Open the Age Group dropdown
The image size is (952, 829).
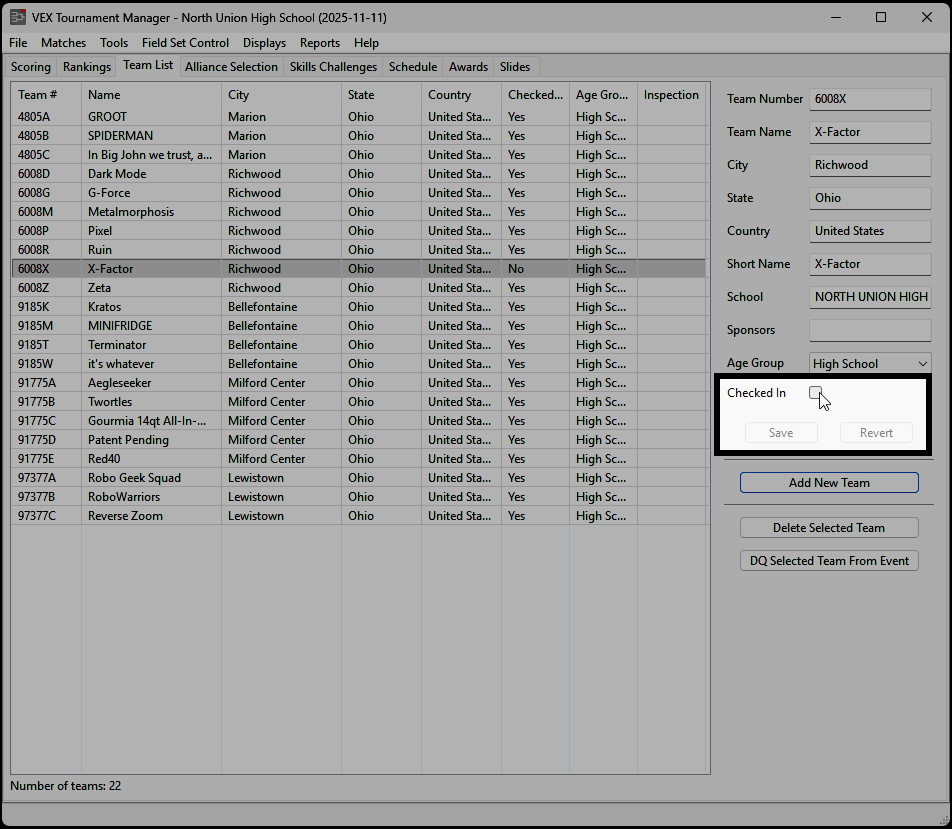click(x=870, y=363)
